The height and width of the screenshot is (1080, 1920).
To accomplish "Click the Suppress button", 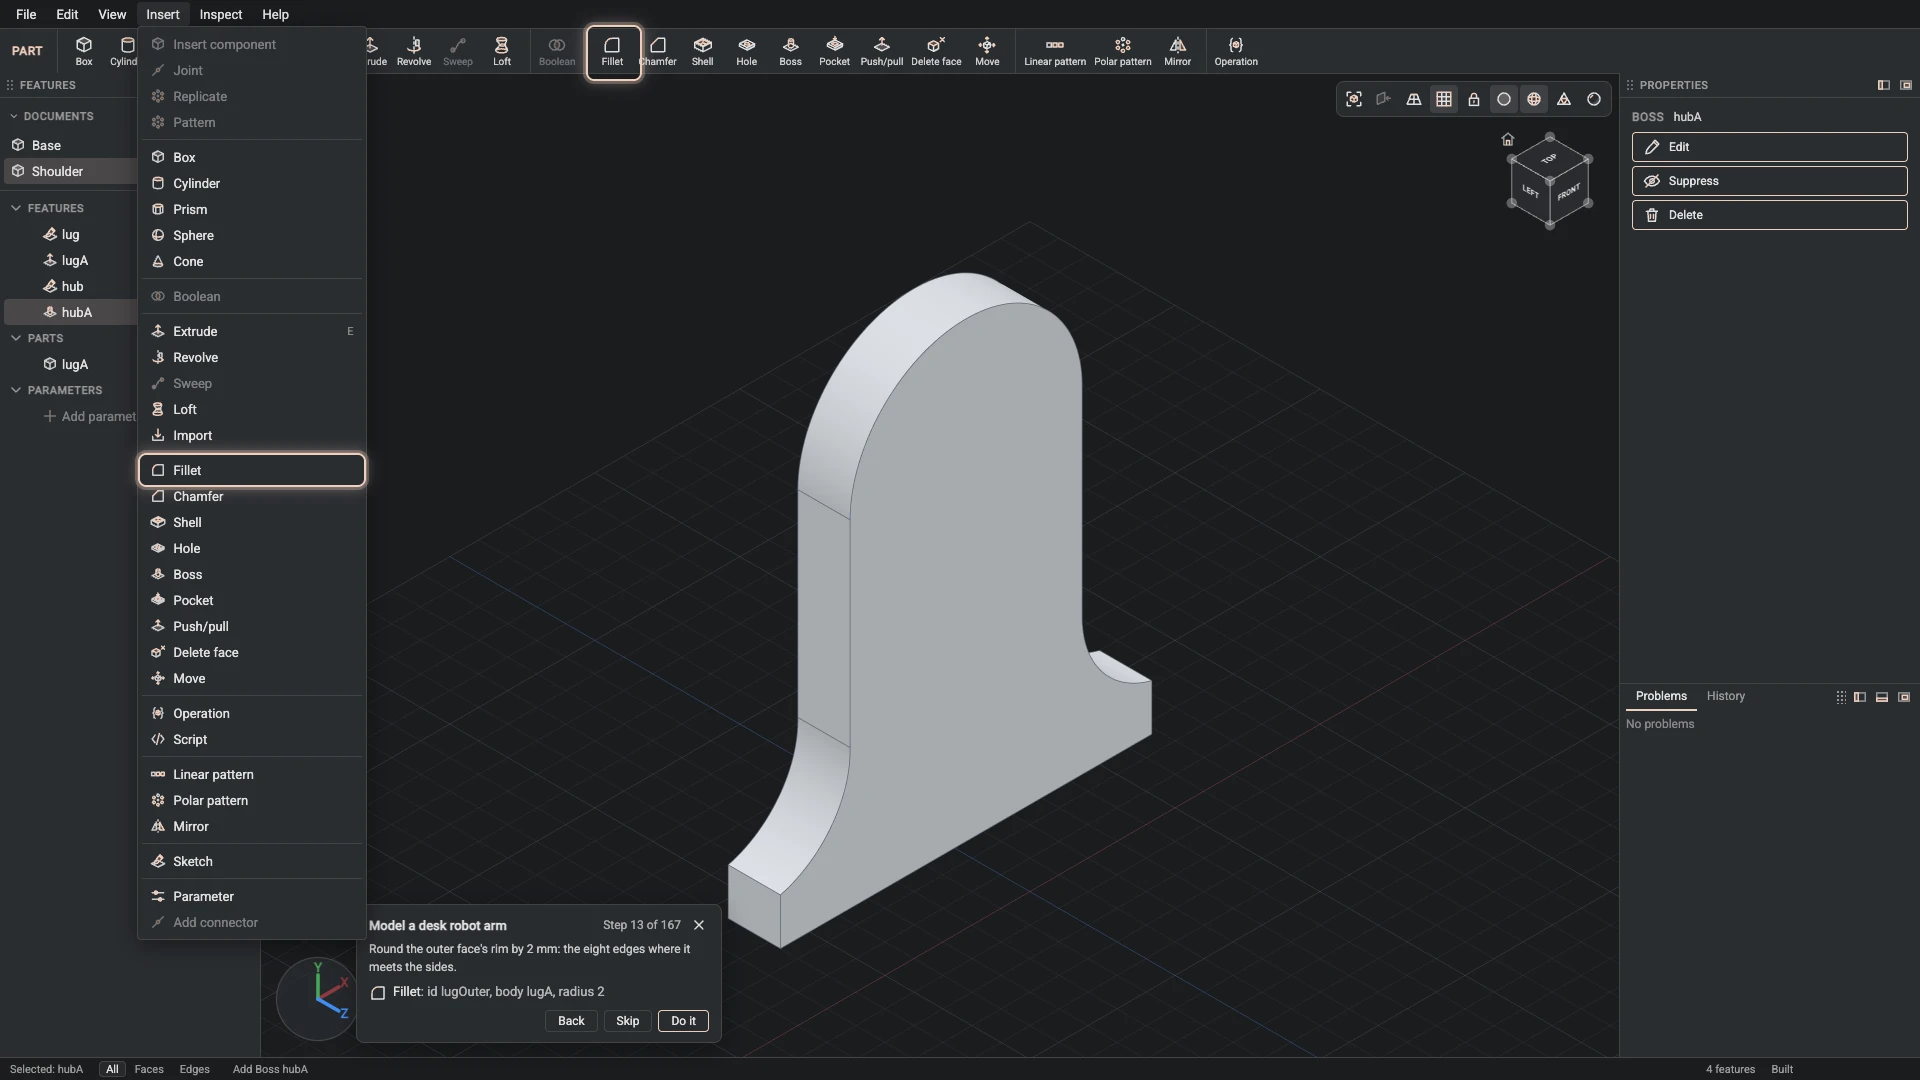I will point(1769,181).
